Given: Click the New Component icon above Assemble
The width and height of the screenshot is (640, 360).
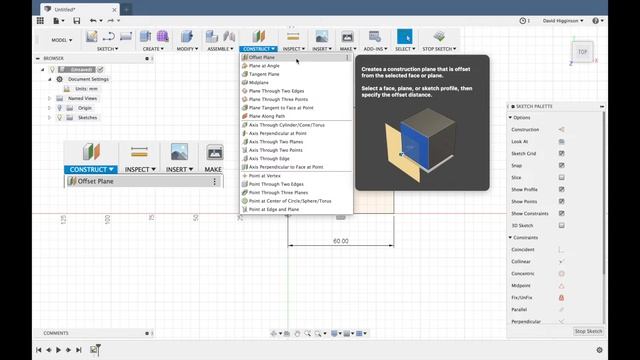Looking at the screenshot, I should [211, 37].
